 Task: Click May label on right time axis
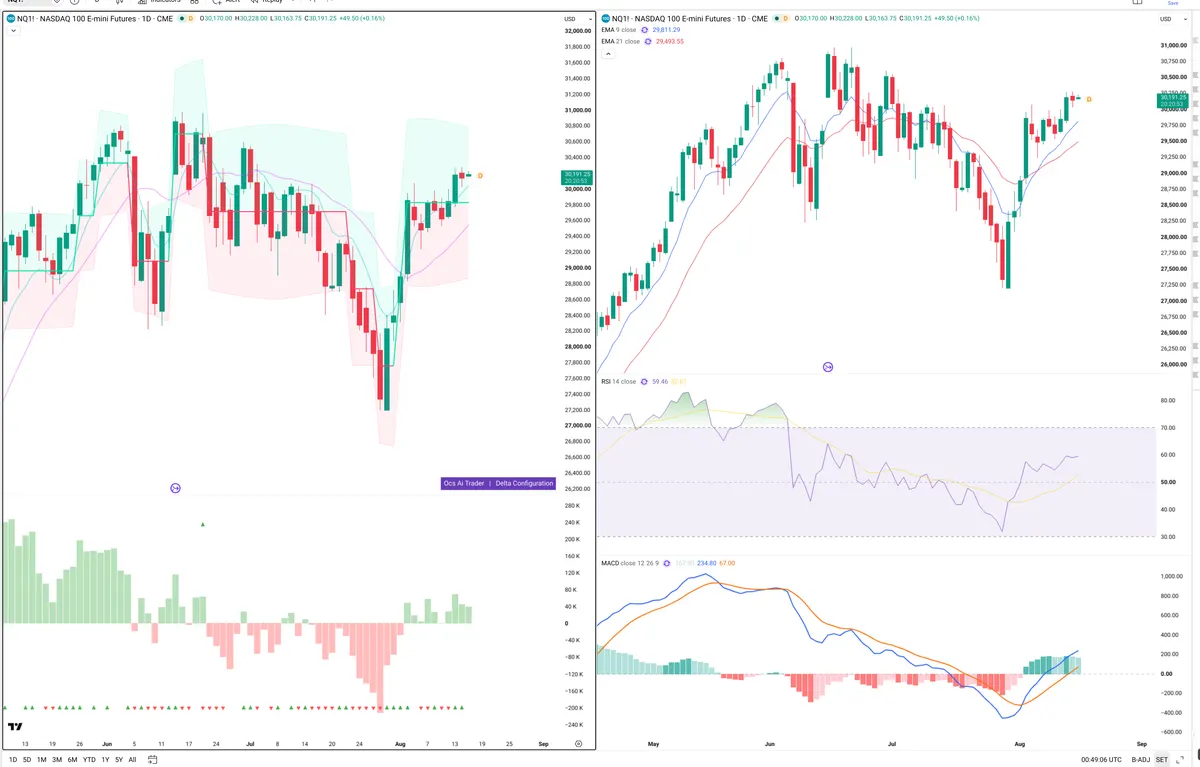coord(654,744)
